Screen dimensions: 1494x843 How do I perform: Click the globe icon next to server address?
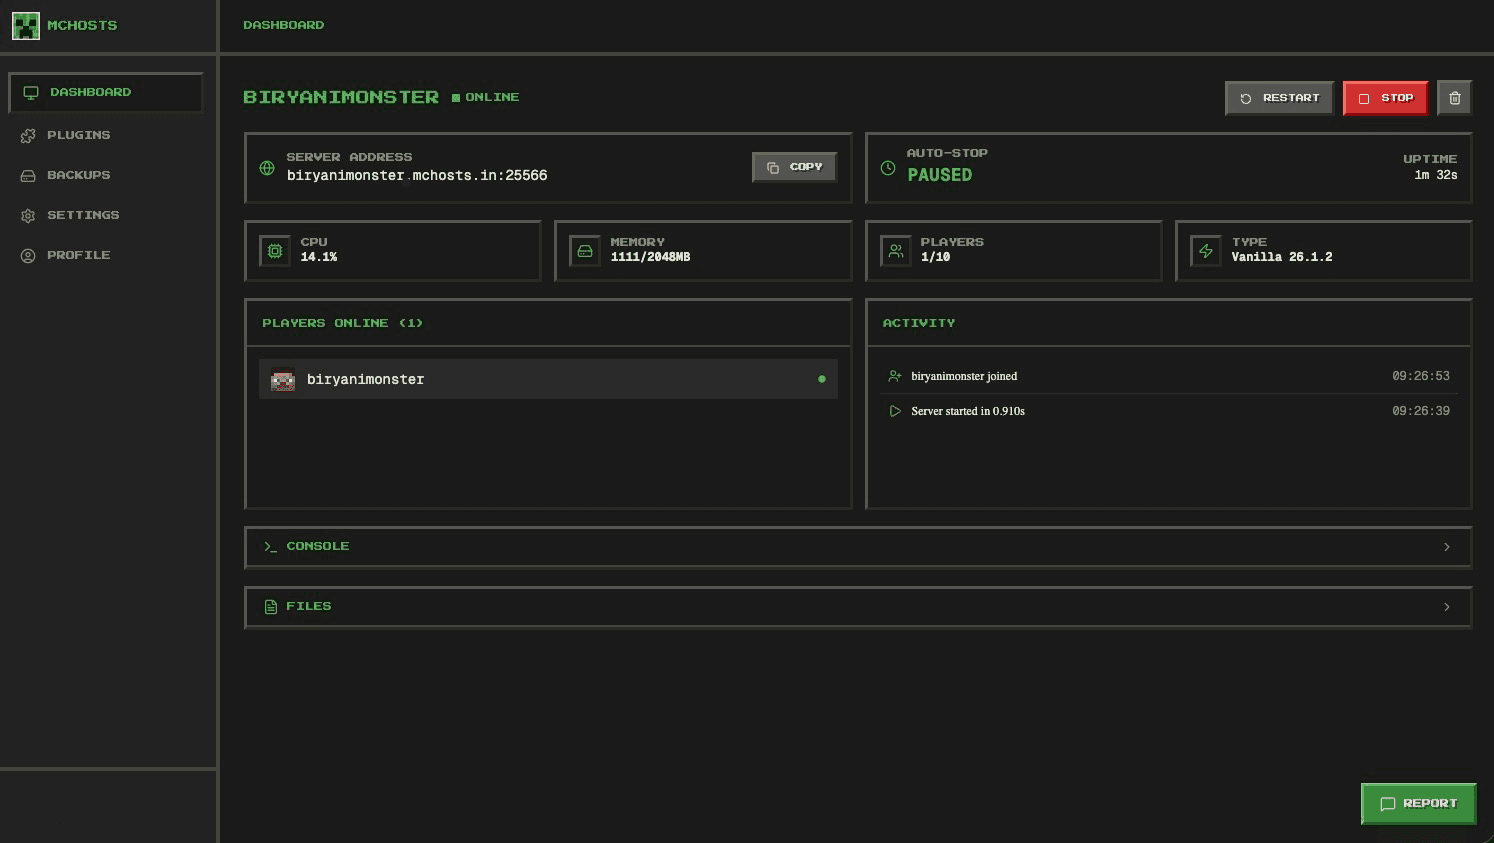pos(266,168)
